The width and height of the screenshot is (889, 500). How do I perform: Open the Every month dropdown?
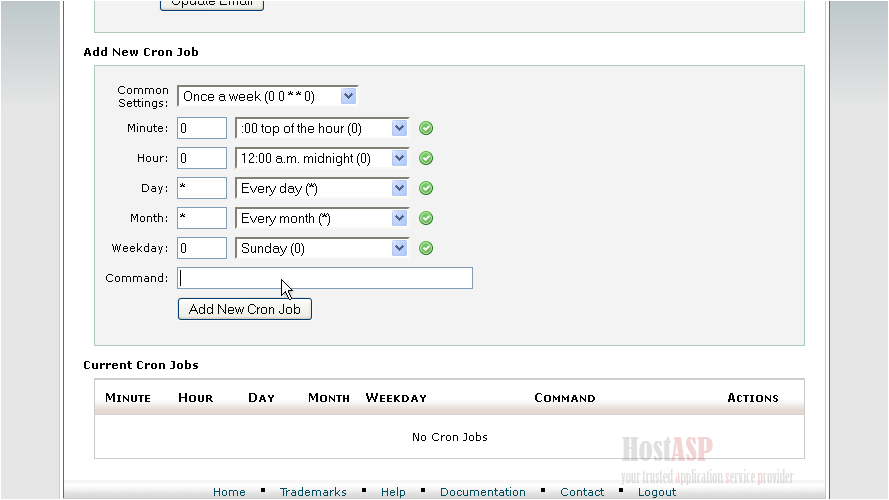[x=322, y=218]
